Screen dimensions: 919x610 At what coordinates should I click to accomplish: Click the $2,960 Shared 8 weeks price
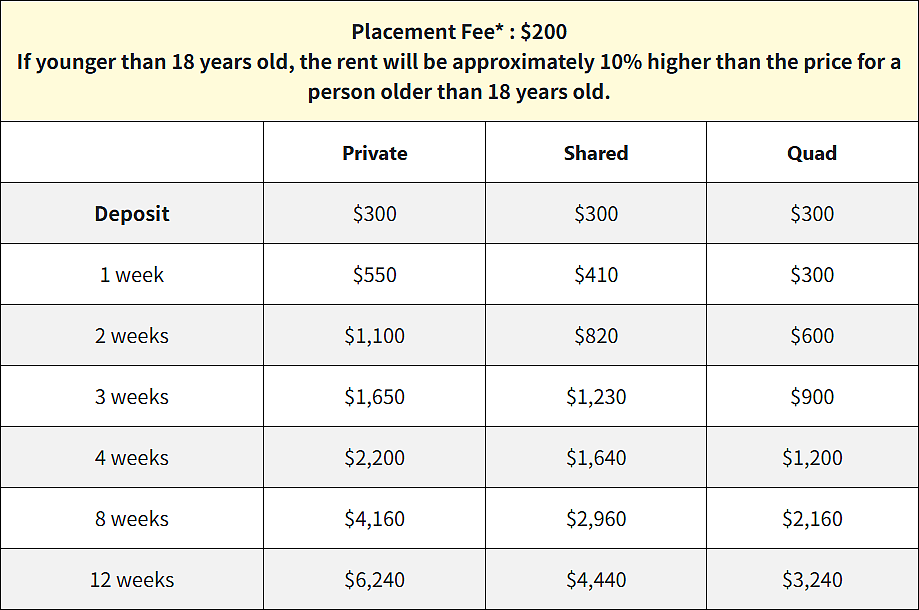pos(596,519)
